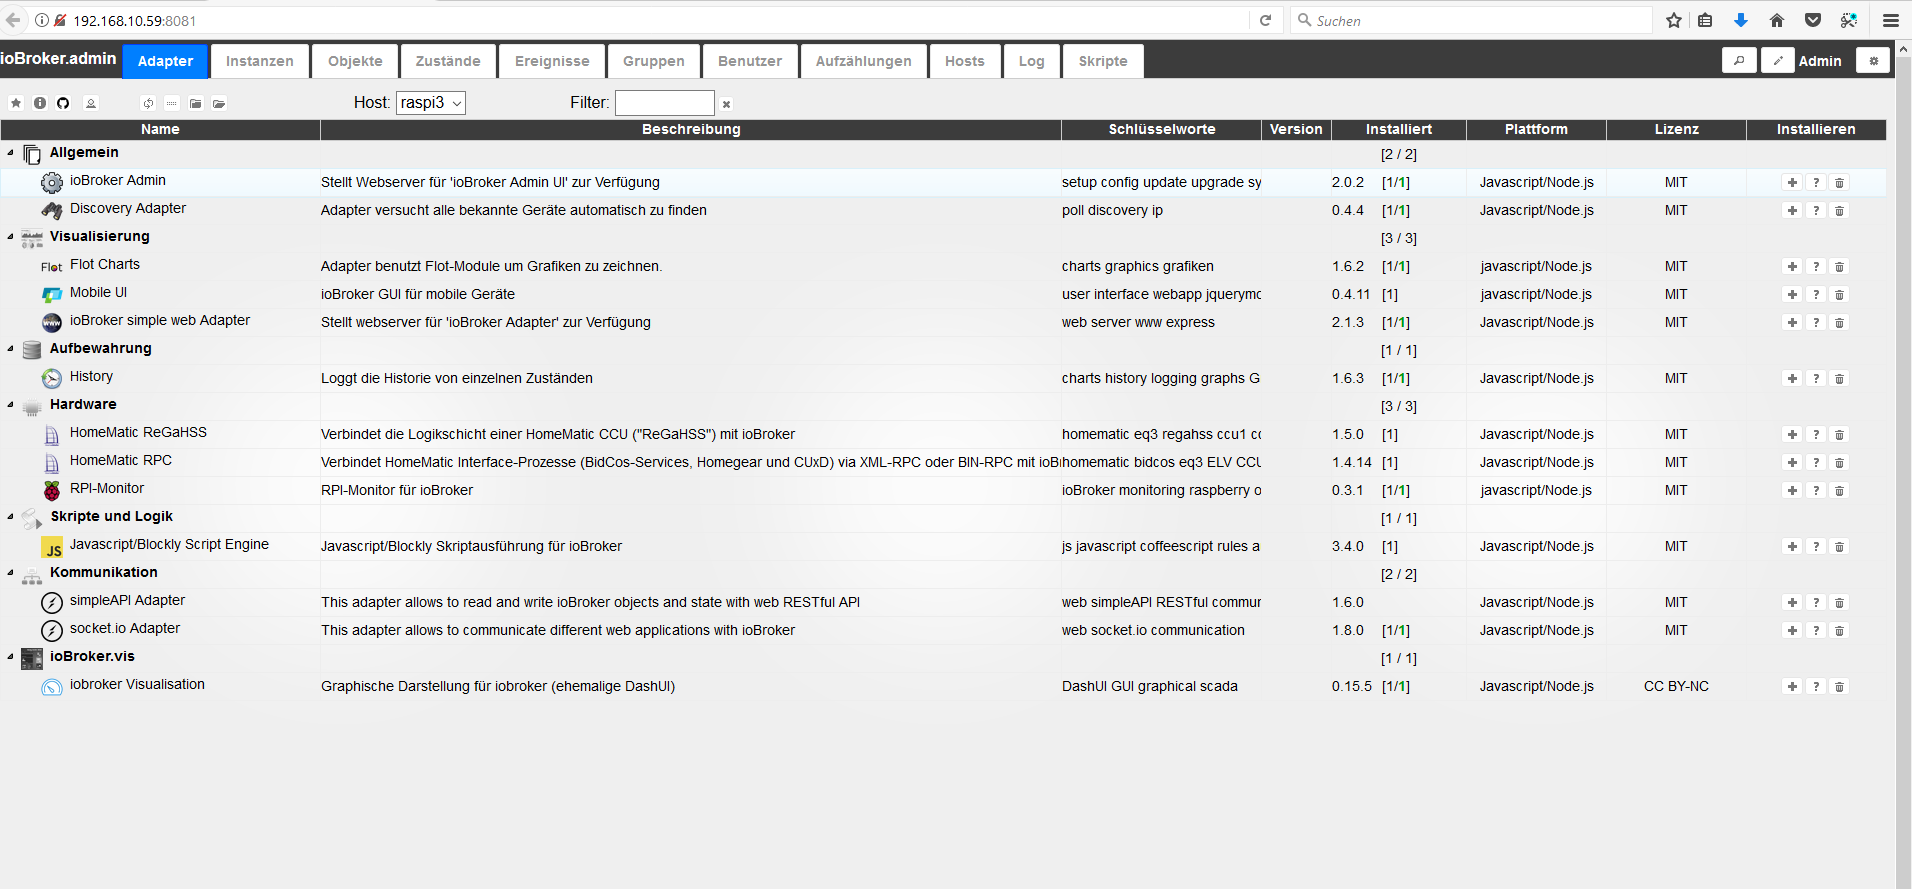Open browser downloads blue arrow

pyautogui.click(x=1741, y=20)
